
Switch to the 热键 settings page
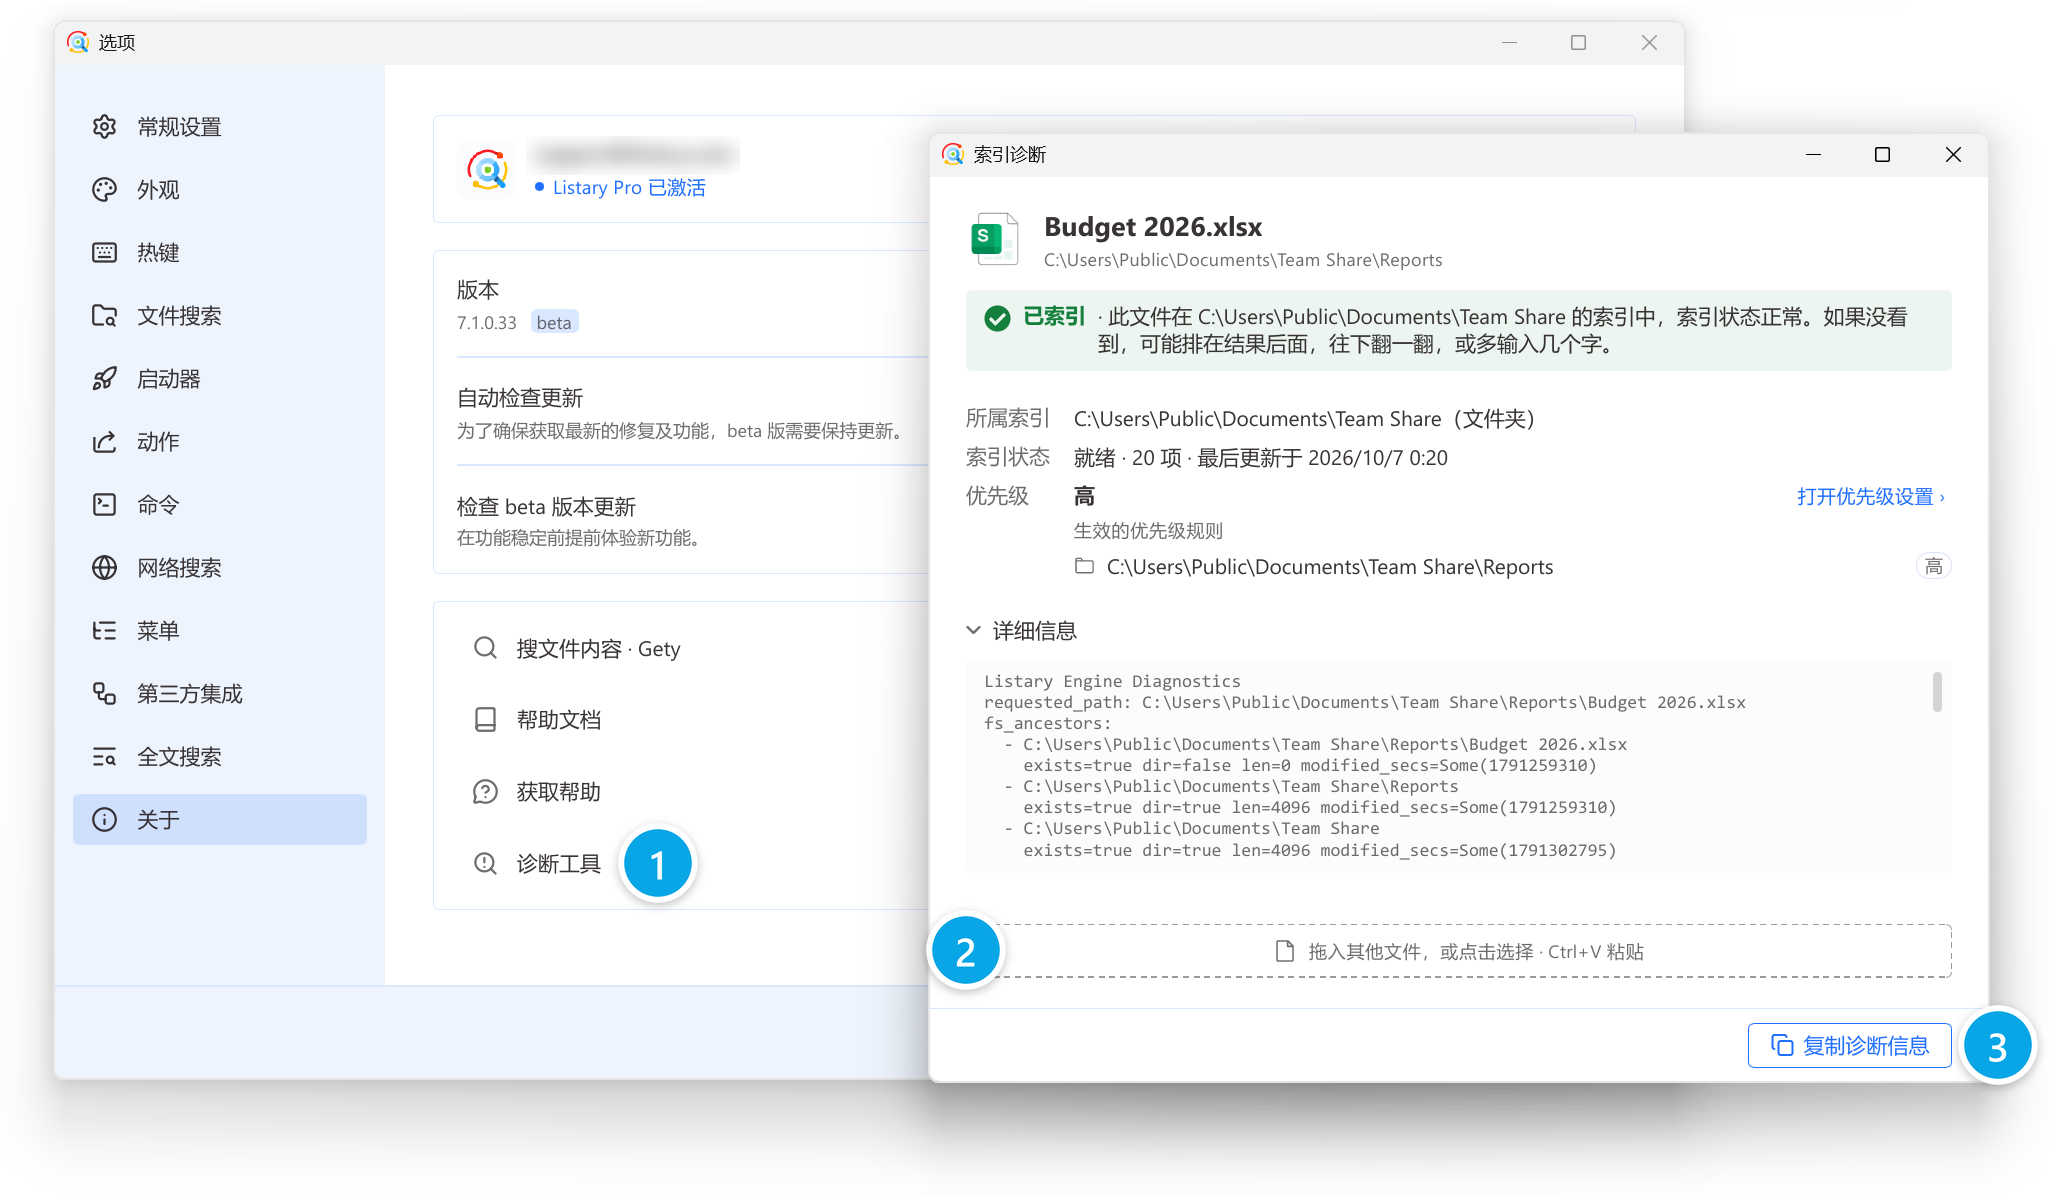[x=220, y=253]
